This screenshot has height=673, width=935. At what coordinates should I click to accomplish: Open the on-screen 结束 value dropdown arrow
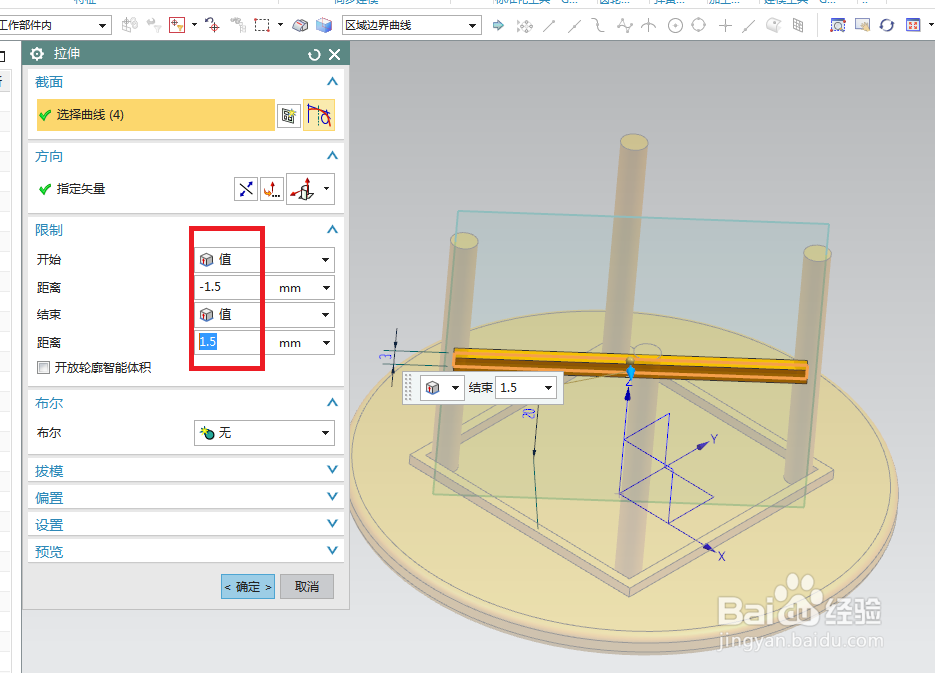549,388
